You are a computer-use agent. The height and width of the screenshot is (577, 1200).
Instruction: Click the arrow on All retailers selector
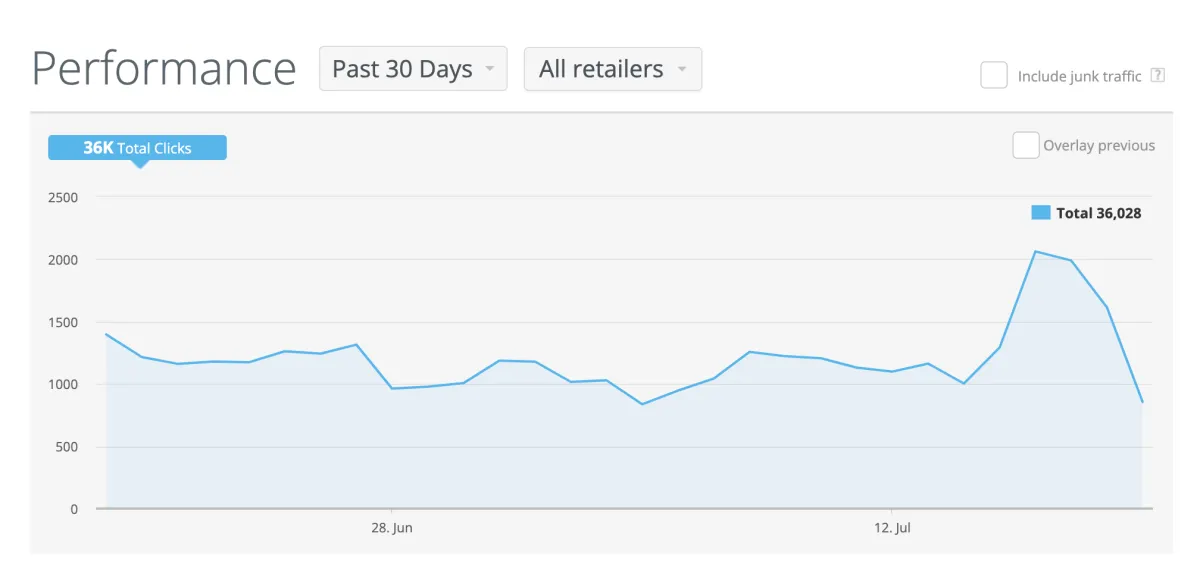click(682, 70)
